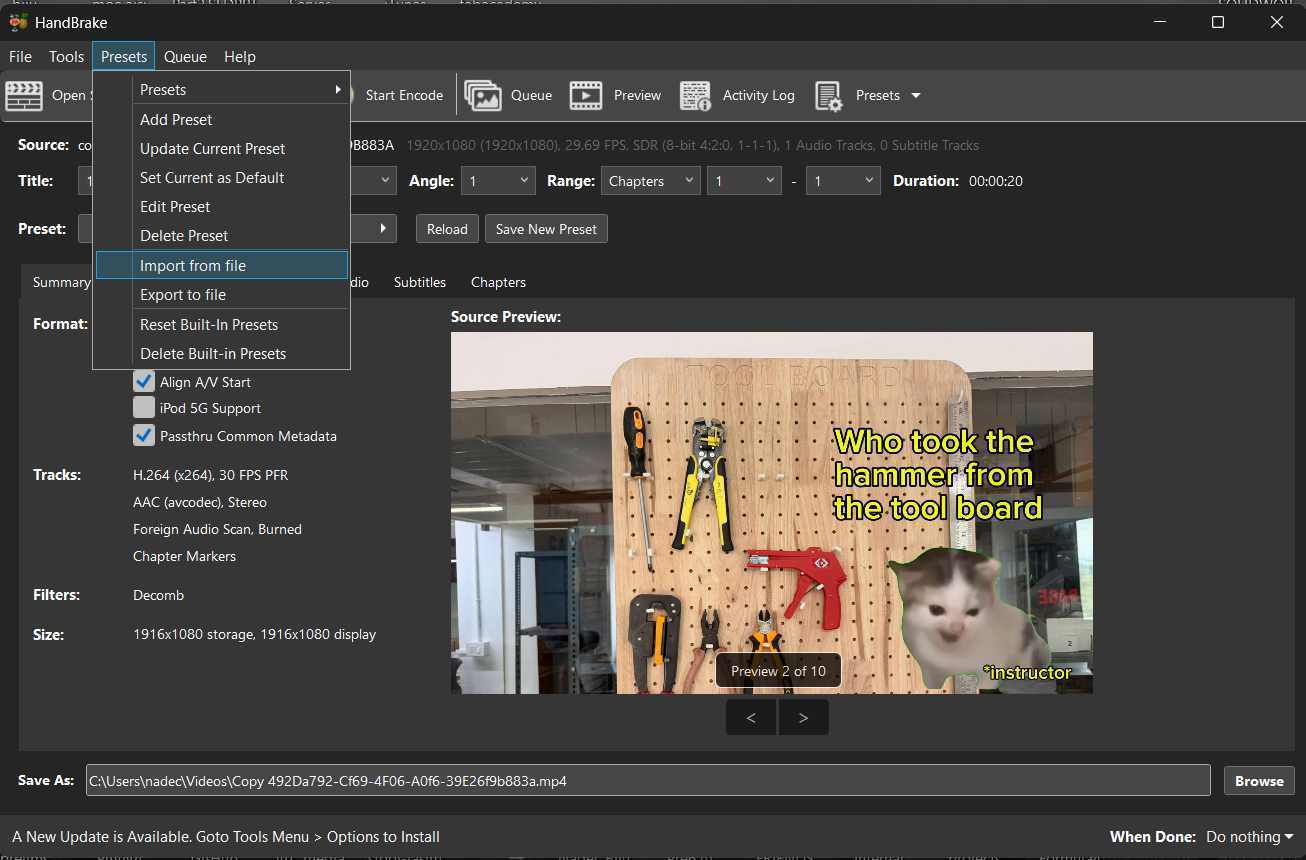Select Import from file
The image size is (1306, 860).
tap(222, 265)
